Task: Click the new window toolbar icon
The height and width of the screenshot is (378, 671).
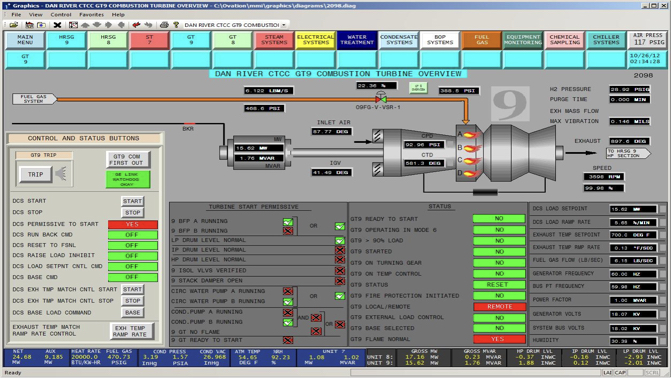Action: [42, 25]
